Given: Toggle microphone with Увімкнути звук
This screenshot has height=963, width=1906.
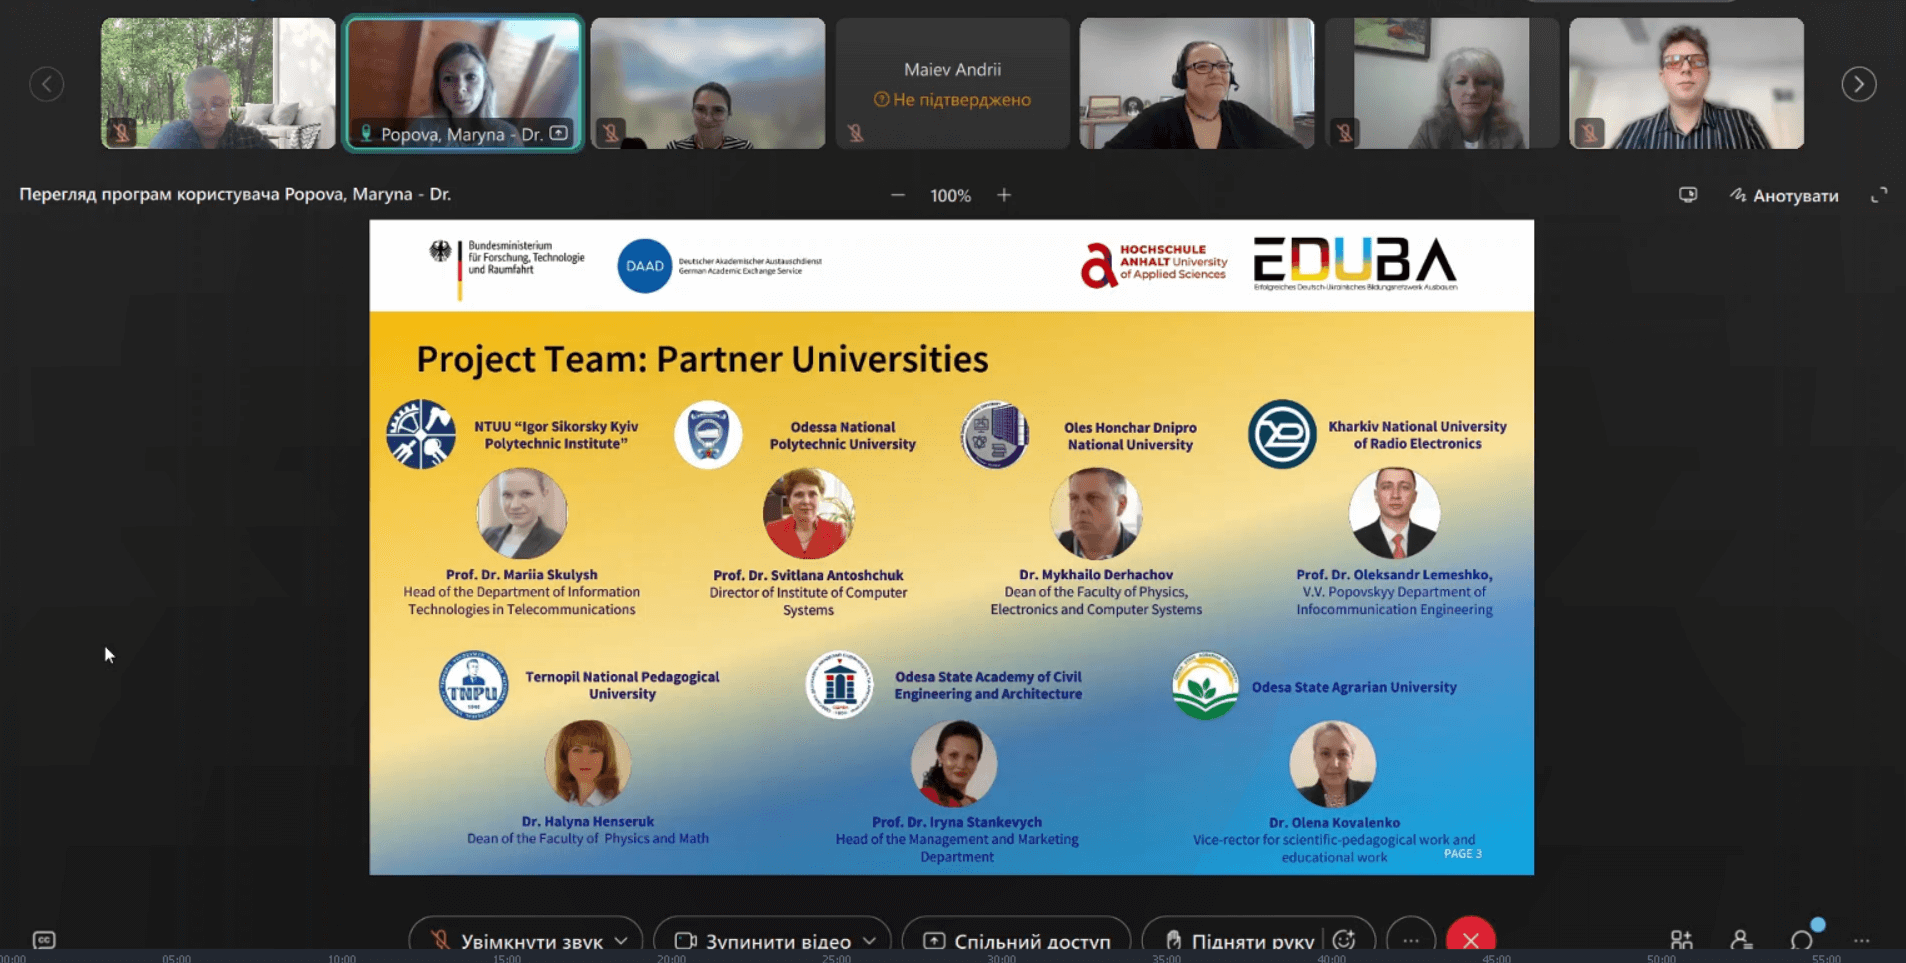Looking at the screenshot, I should pos(516,941).
